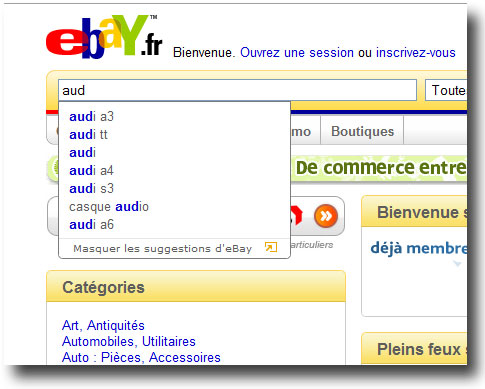485x389 pixels.
Task: Select the 'audi a3' suggestion
Action: tap(91, 117)
